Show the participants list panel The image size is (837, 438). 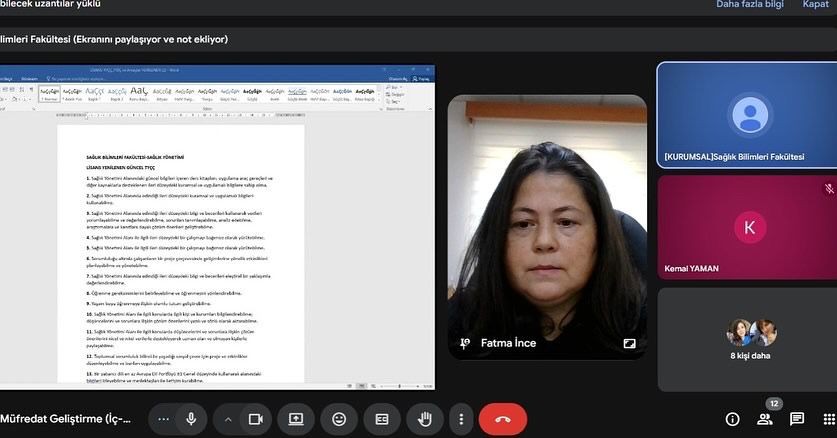pos(765,419)
